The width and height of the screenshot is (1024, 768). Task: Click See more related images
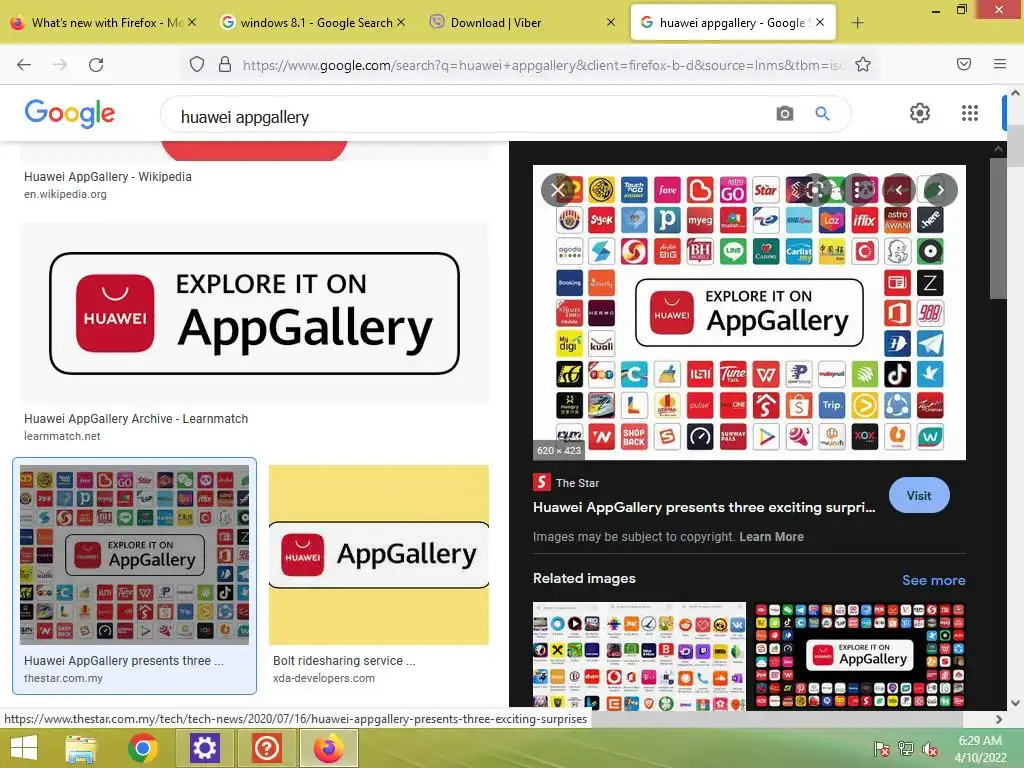[x=933, y=580]
